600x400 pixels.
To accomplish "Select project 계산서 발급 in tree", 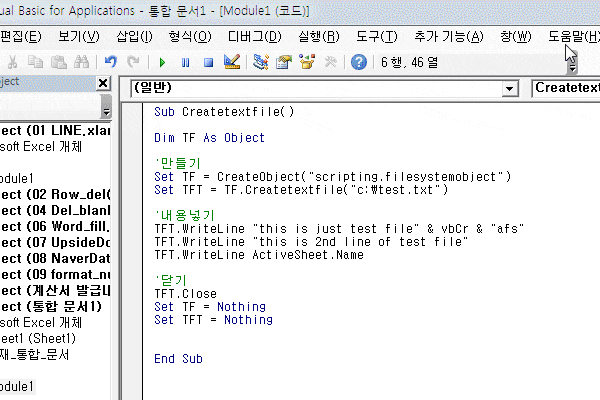I will (55, 291).
